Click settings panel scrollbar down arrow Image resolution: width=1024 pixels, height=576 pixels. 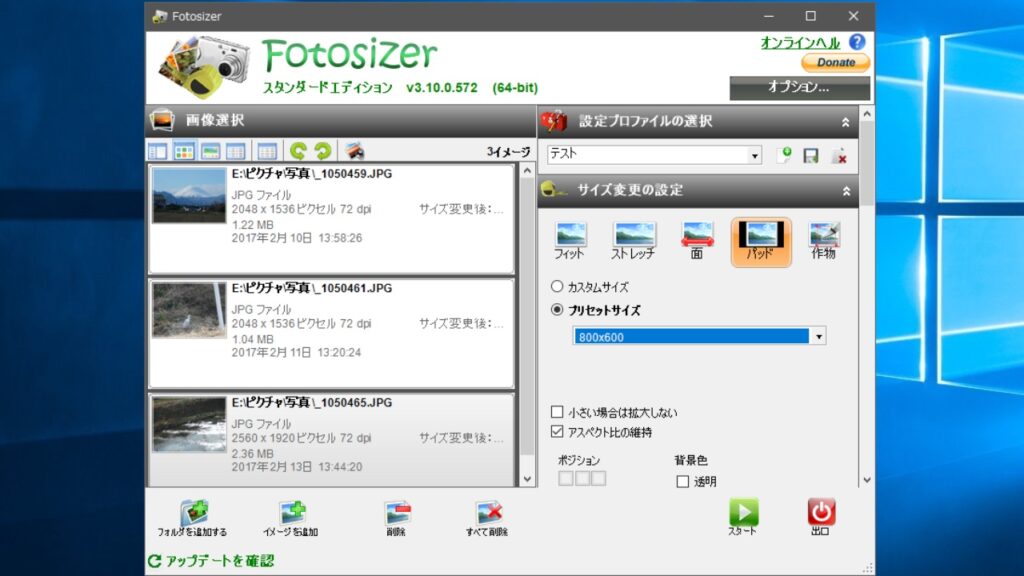pyautogui.click(x=867, y=480)
